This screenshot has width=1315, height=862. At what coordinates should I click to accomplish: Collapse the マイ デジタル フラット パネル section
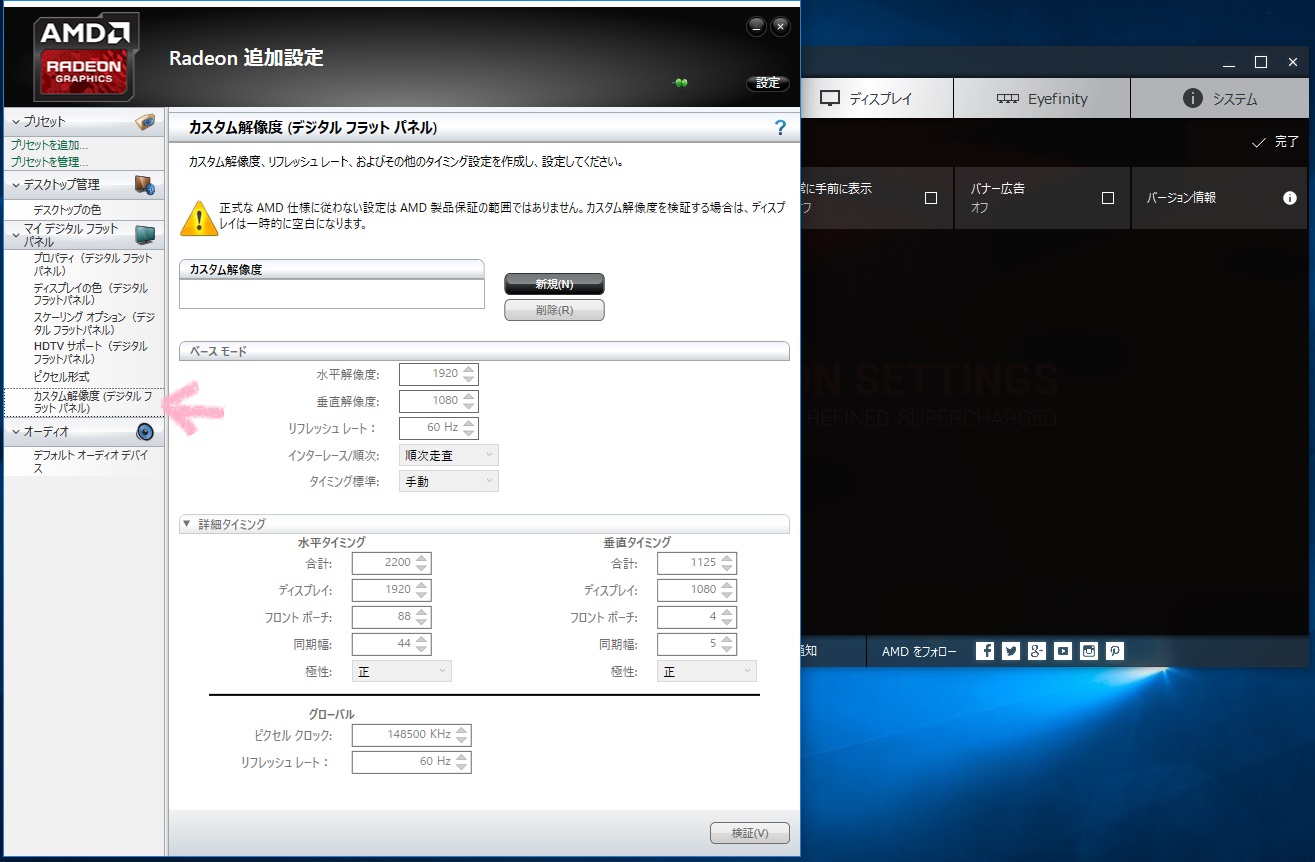click(x=16, y=235)
